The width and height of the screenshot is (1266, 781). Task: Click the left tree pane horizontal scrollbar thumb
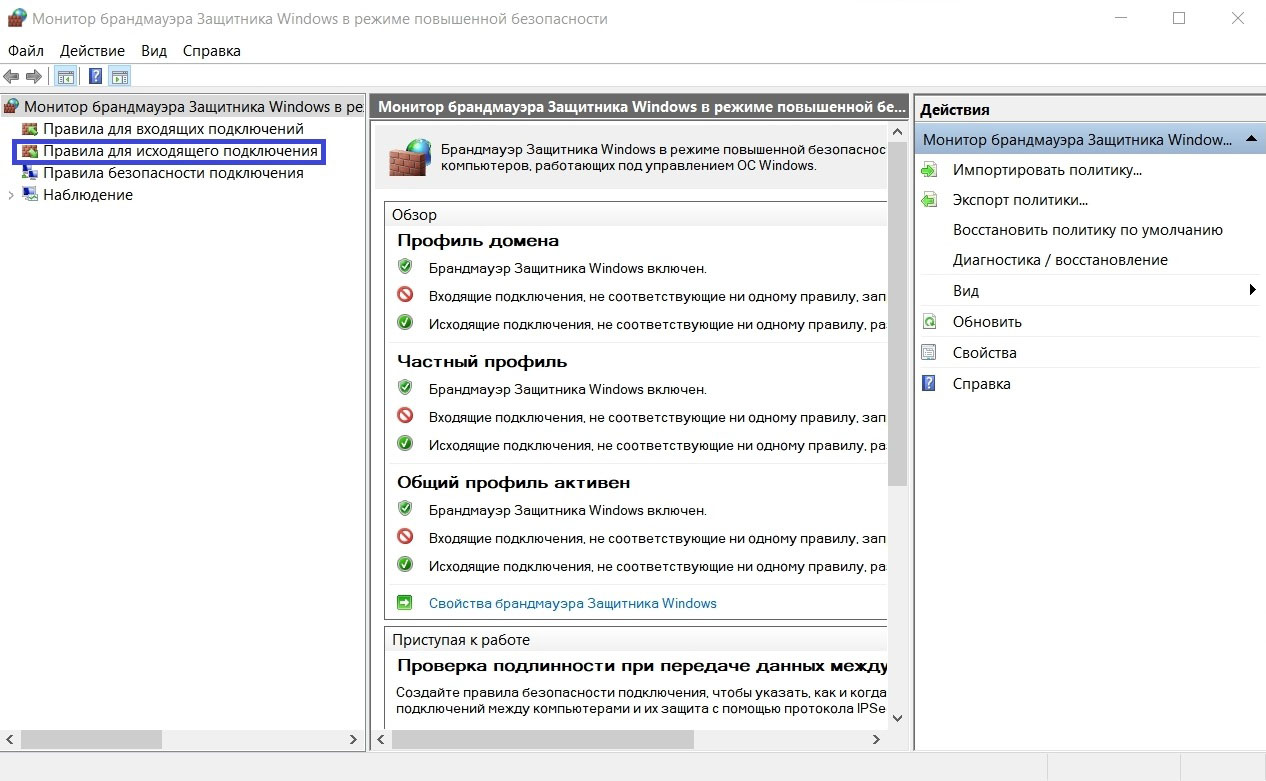[91, 740]
